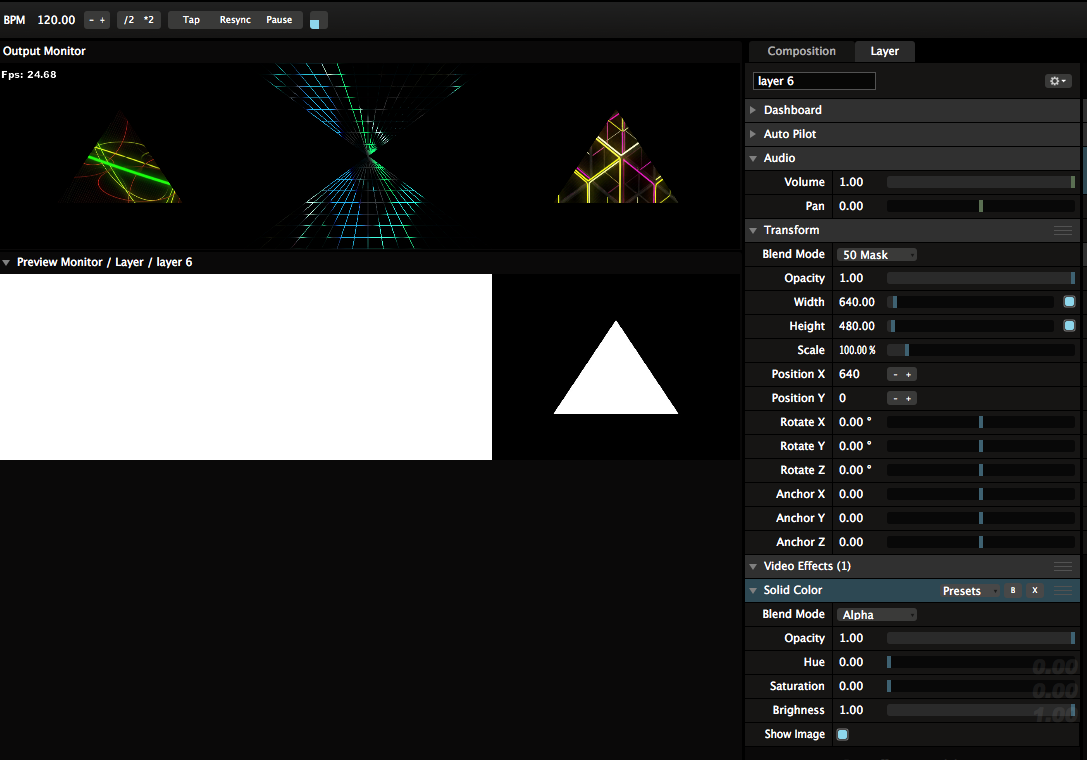Click the Video Effects drag handle icon
Image resolution: width=1087 pixels, height=760 pixels.
(x=1063, y=566)
